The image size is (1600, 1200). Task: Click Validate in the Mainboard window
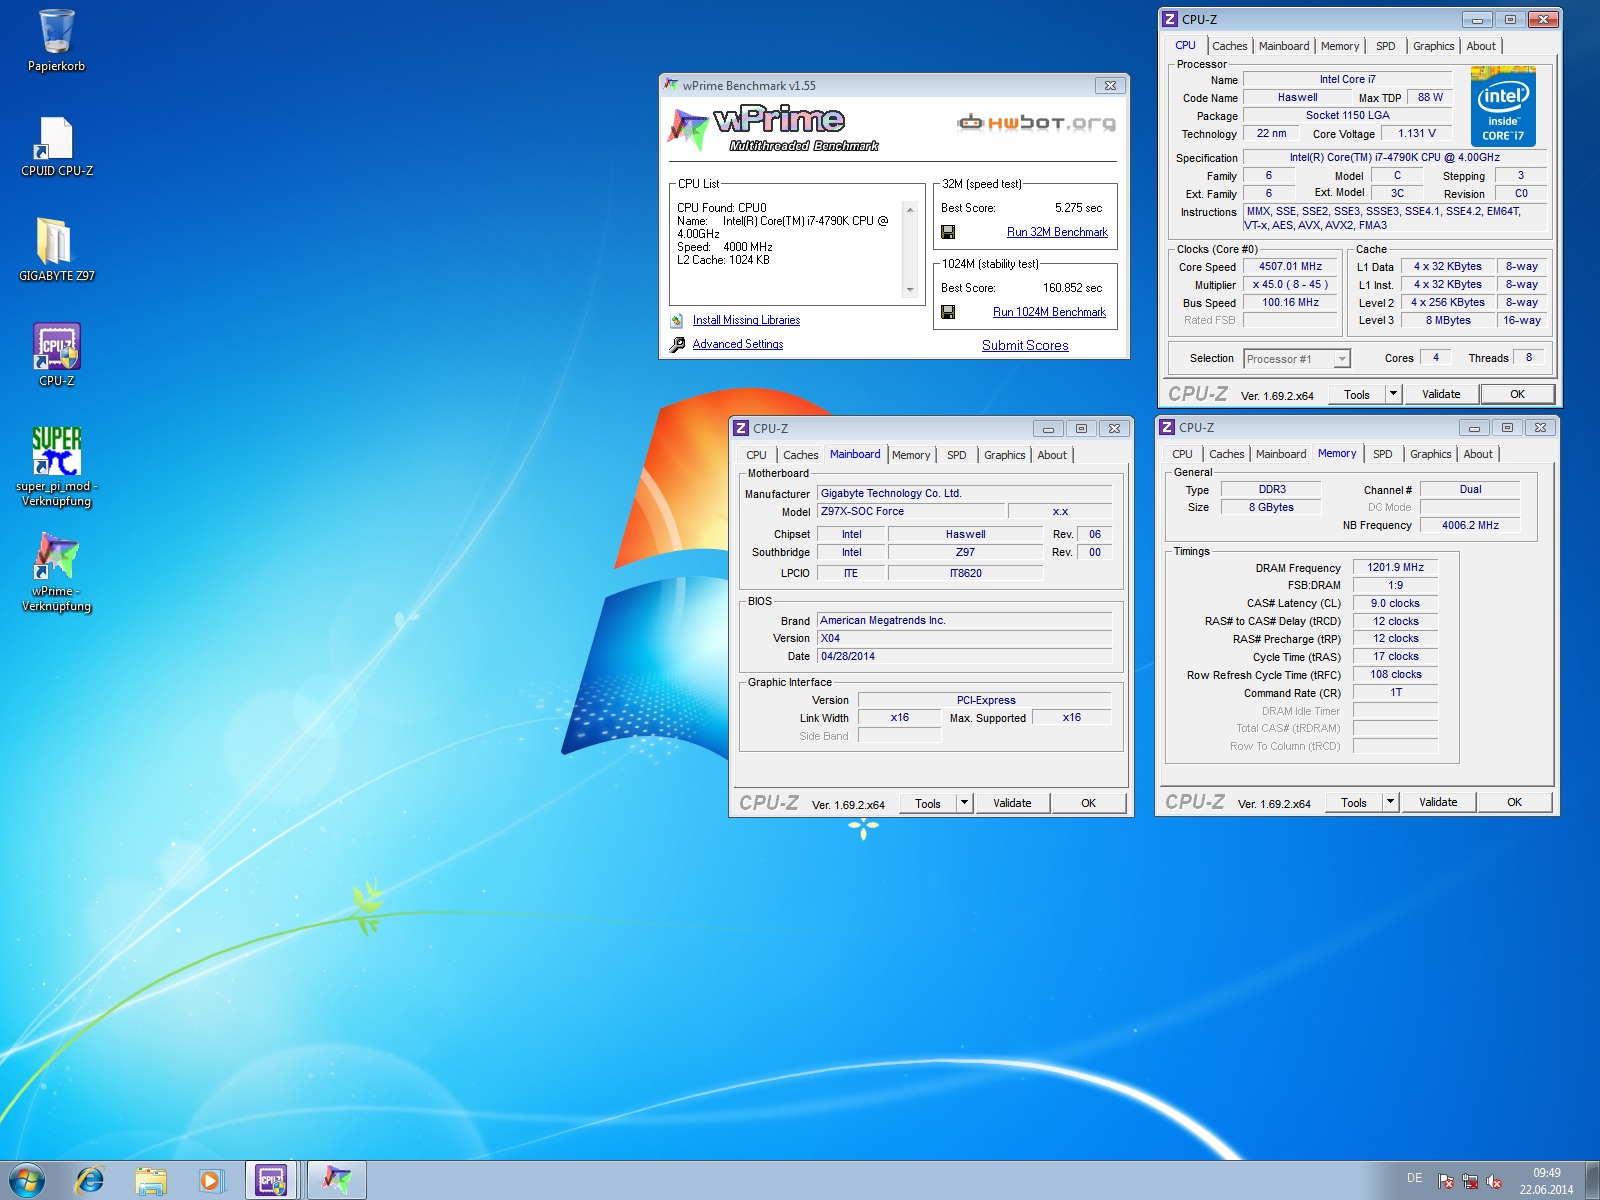click(x=1012, y=803)
